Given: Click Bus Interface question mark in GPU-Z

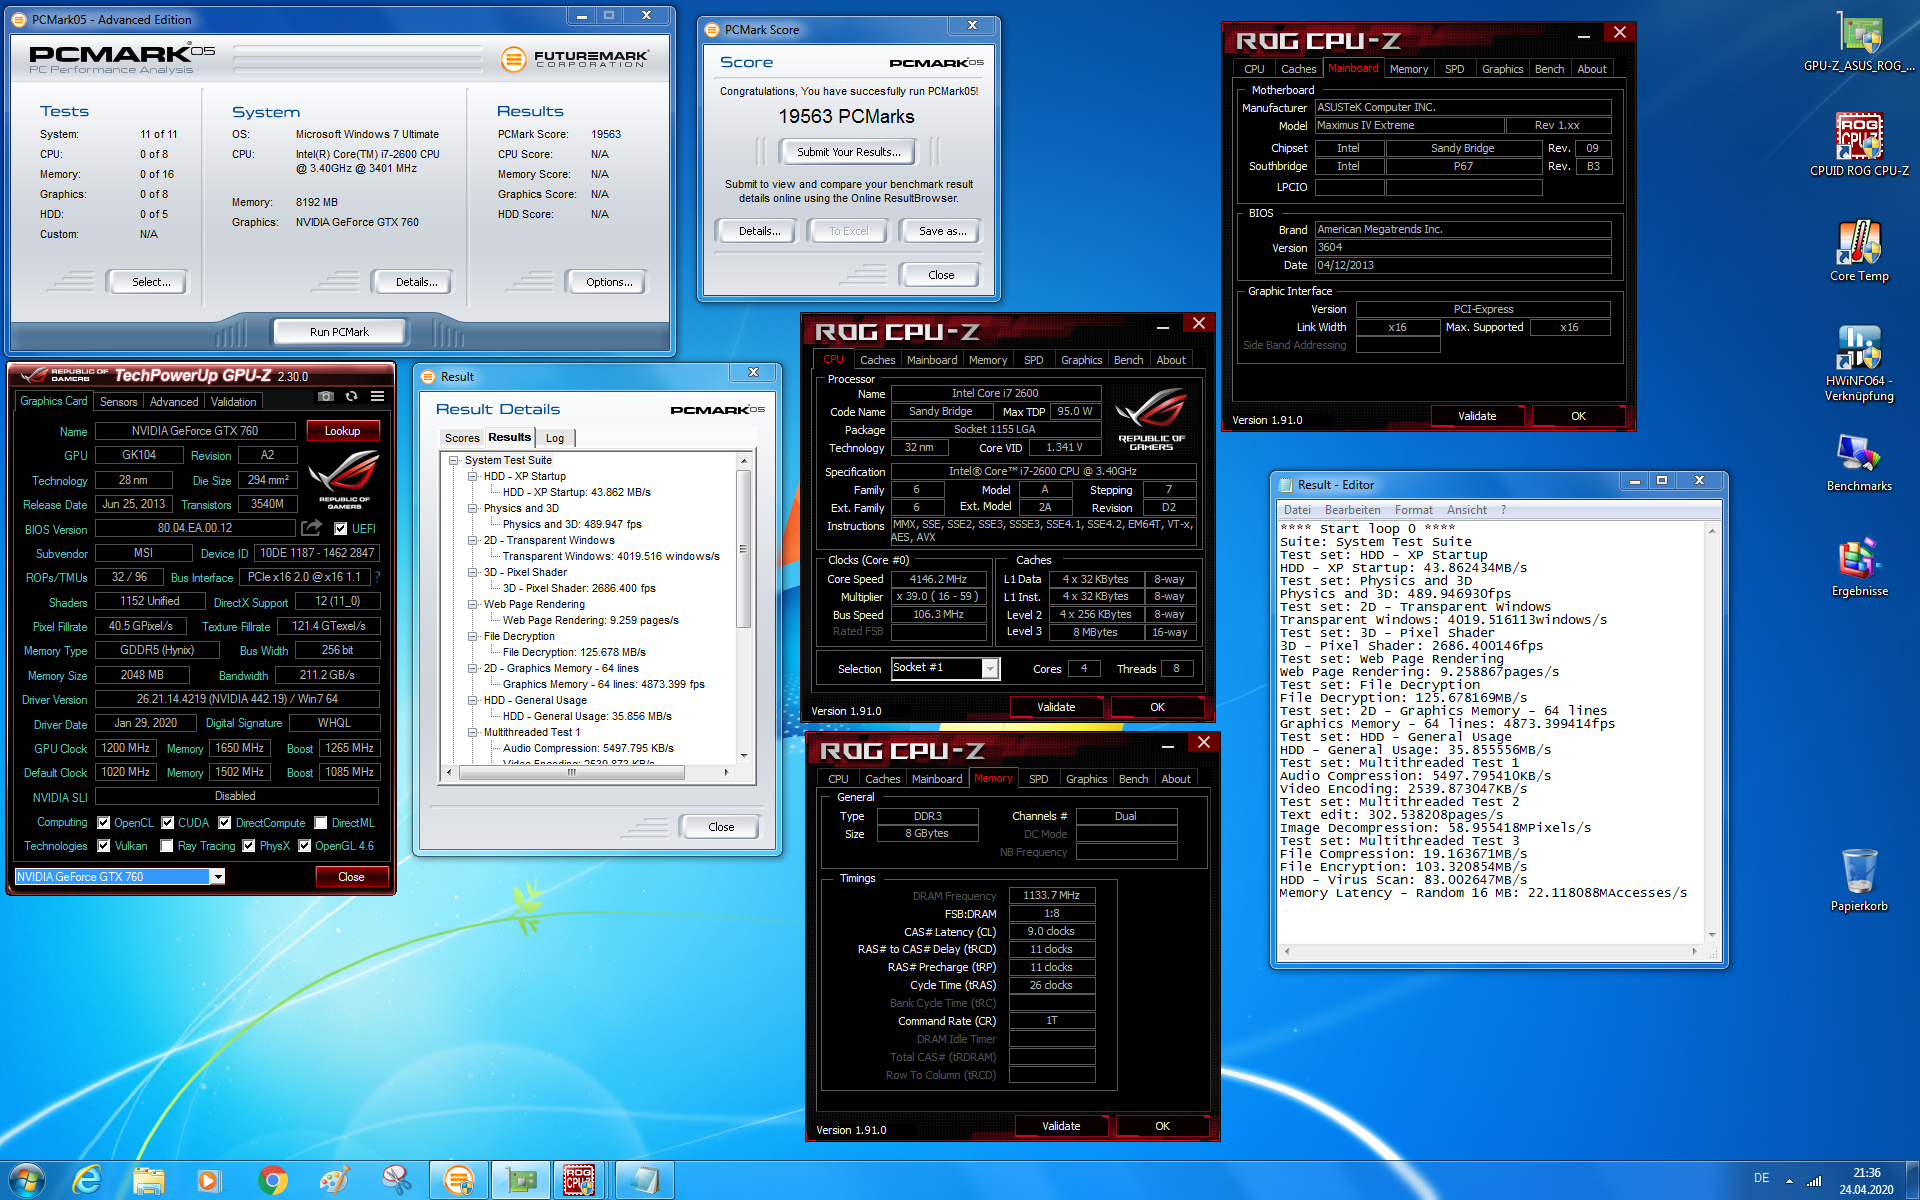Looking at the screenshot, I should (377, 577).
